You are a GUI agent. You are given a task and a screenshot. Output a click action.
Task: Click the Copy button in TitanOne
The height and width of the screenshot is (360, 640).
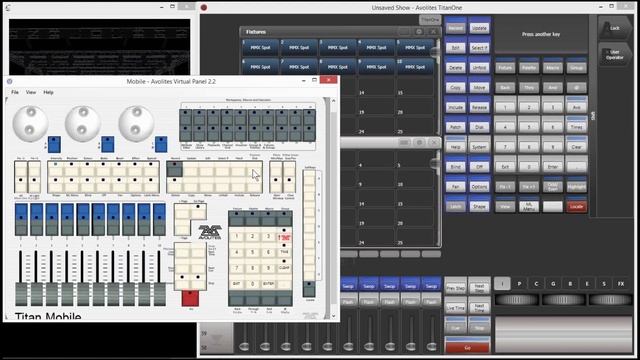coord(456,87)
